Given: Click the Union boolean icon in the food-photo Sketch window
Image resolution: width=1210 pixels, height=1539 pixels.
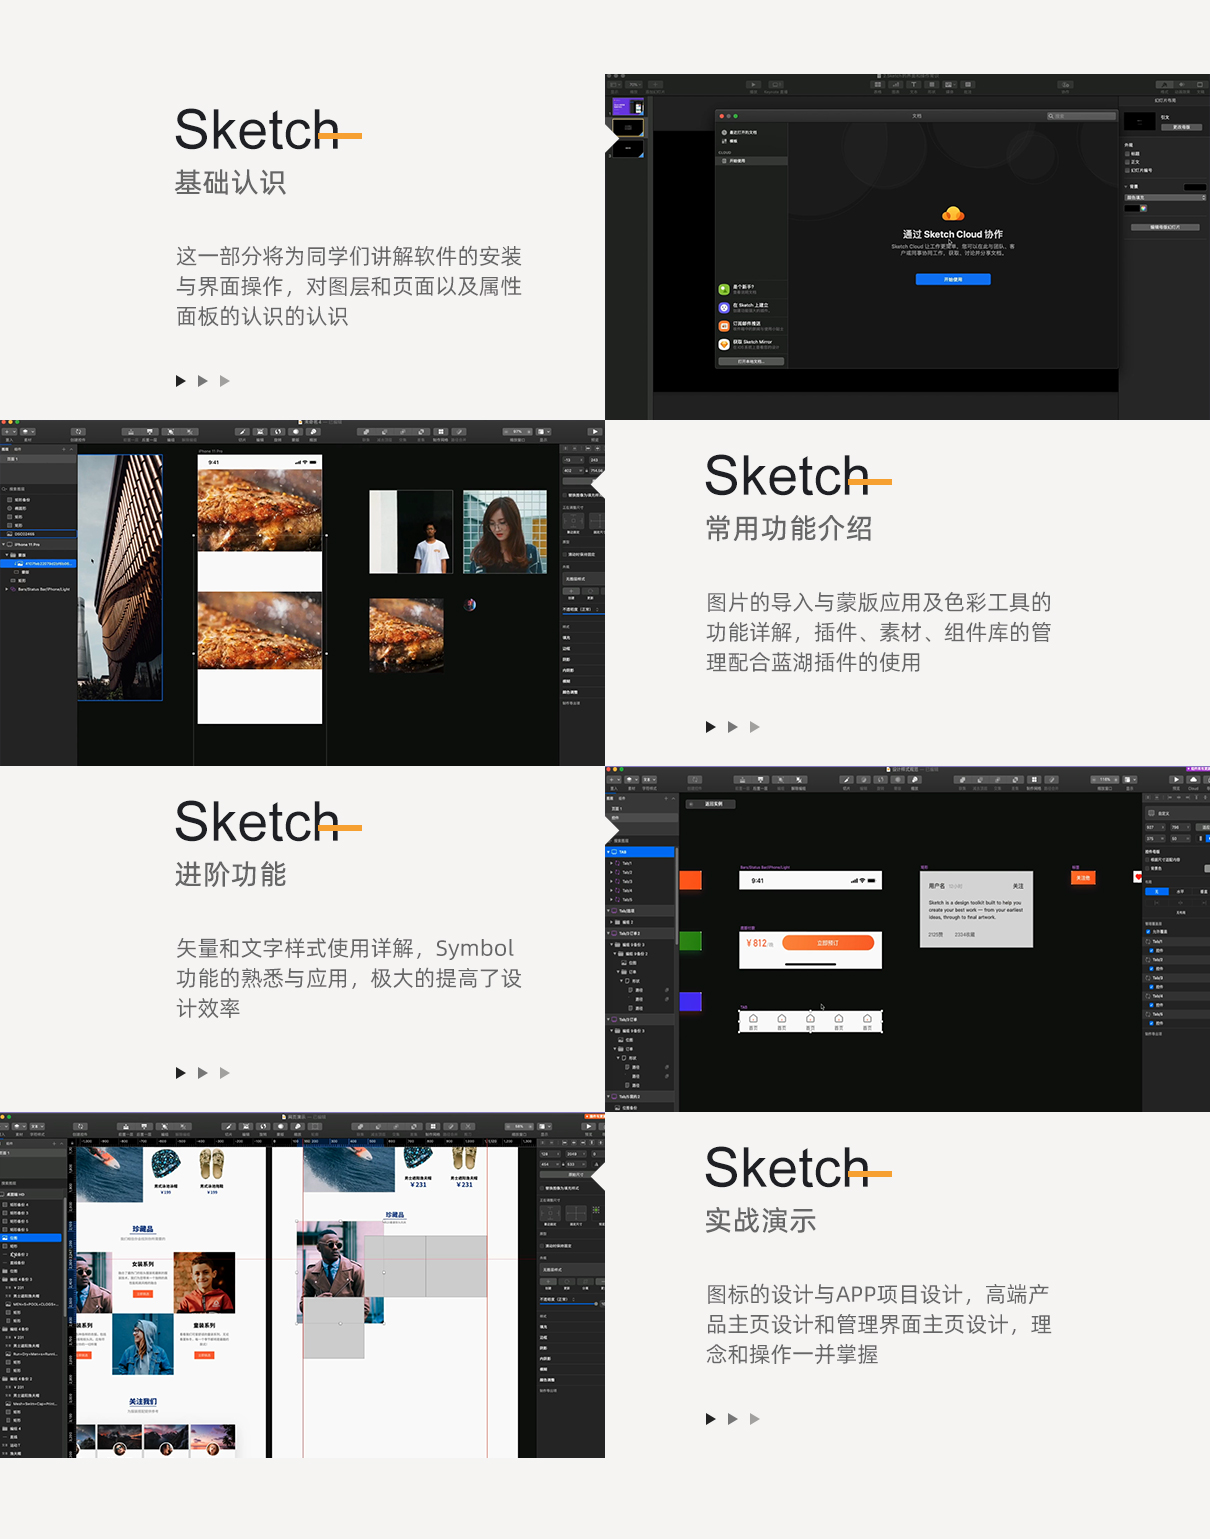Looking at the screenshot, I should click(366, 431).
